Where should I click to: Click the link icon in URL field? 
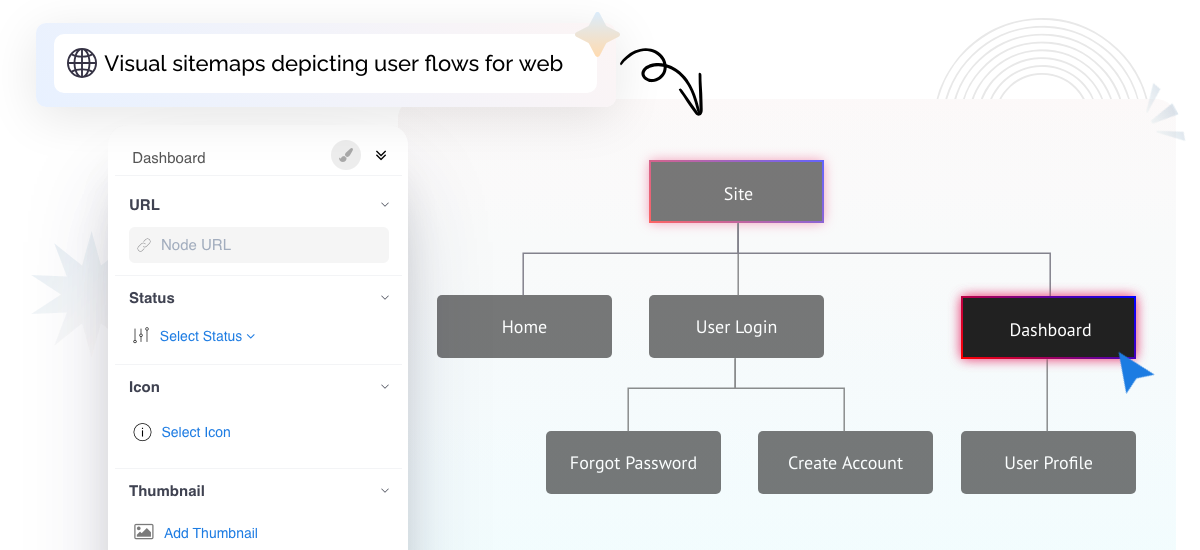(144, 245)
